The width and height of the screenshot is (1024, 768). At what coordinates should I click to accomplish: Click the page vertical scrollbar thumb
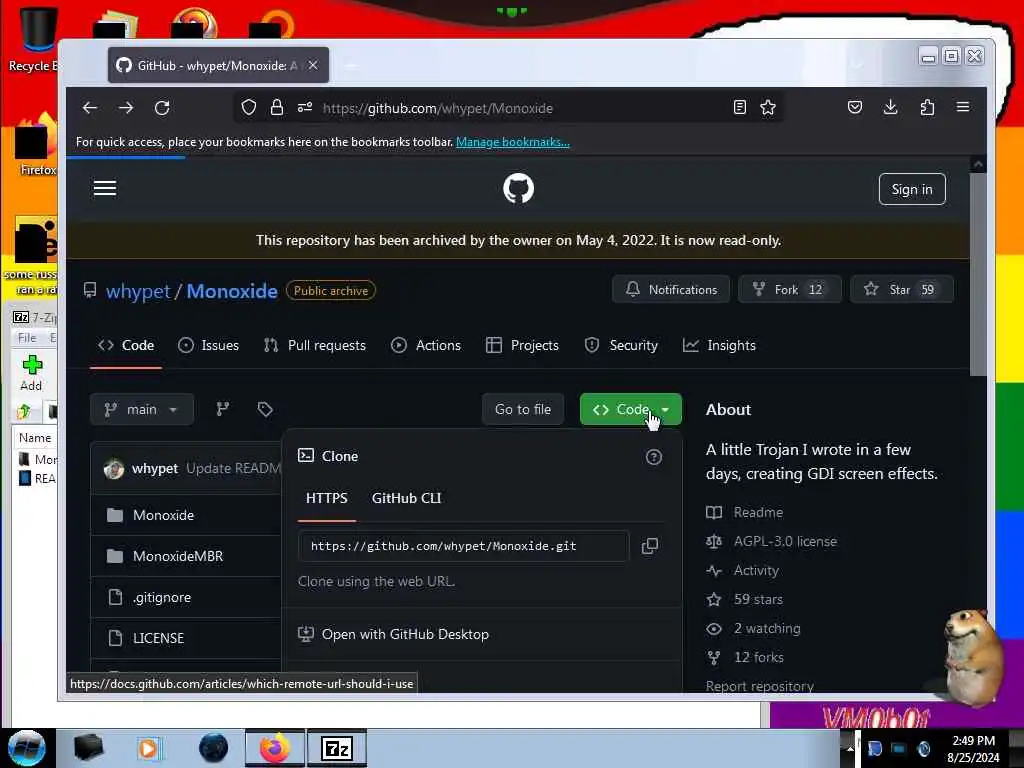978,274
